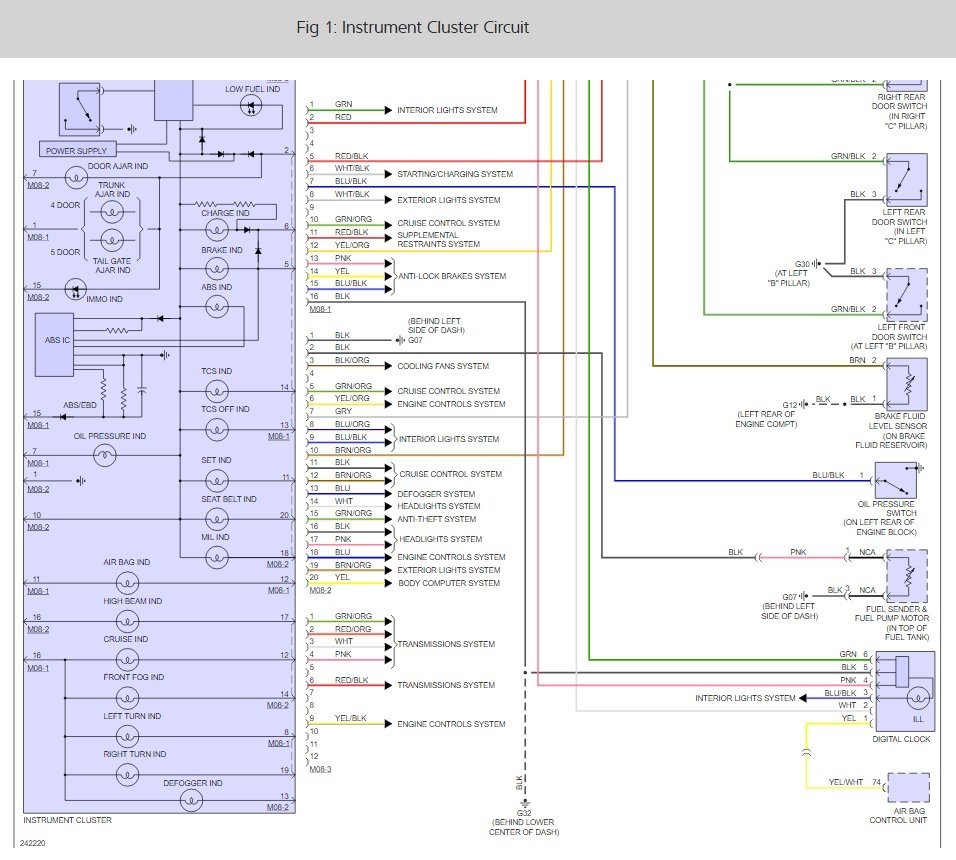Click the TCS OFF IND lamp symbol
Image resolution: width=956 pixels, height=860 pixels.
pyautogui.click(x=216, y=429)
